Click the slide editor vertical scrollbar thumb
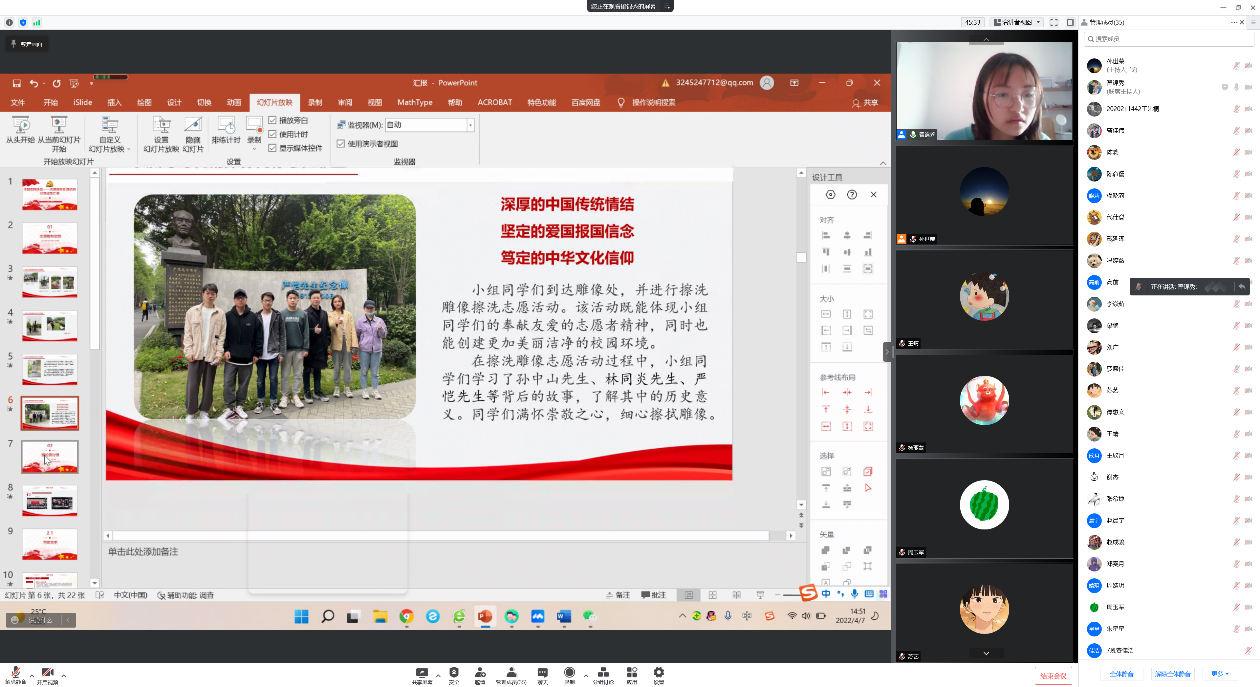This screenshot has width=1260, height=687. tap(801, 257)
